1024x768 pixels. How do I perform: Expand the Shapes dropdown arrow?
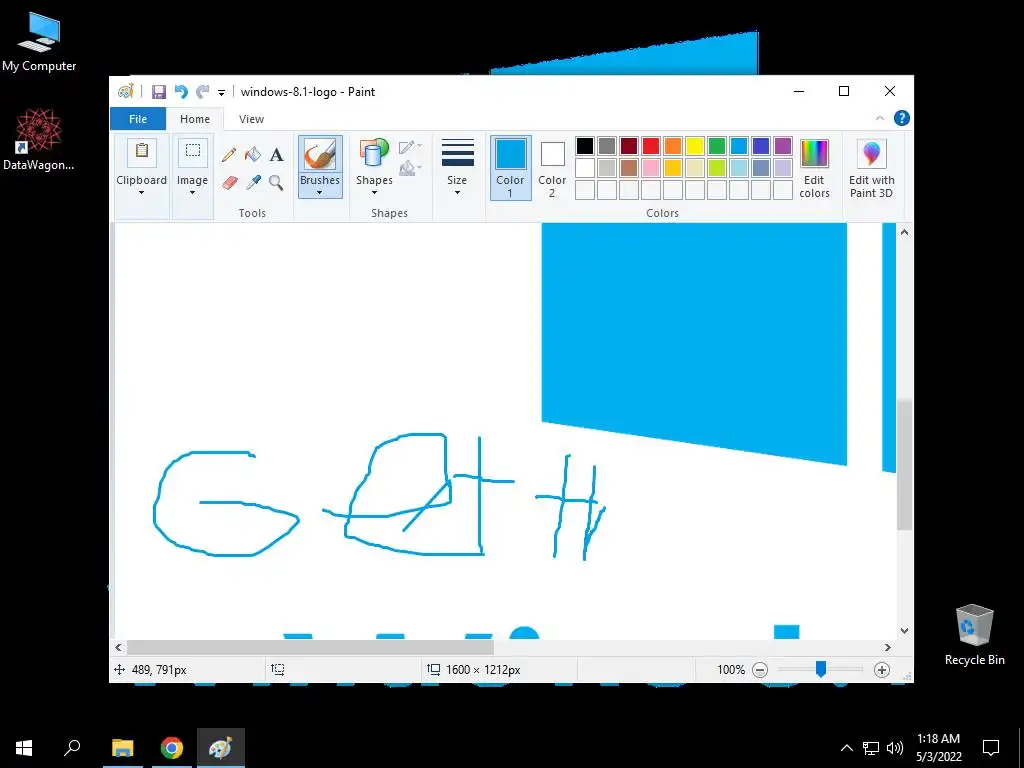pyautogui.click(x=374, y=193)
